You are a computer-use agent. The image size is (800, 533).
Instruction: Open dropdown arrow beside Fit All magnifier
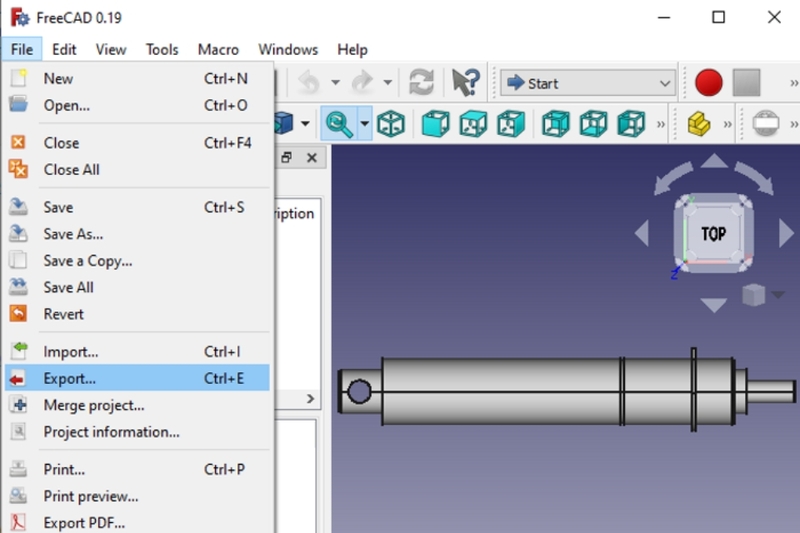tap(364, 123)
